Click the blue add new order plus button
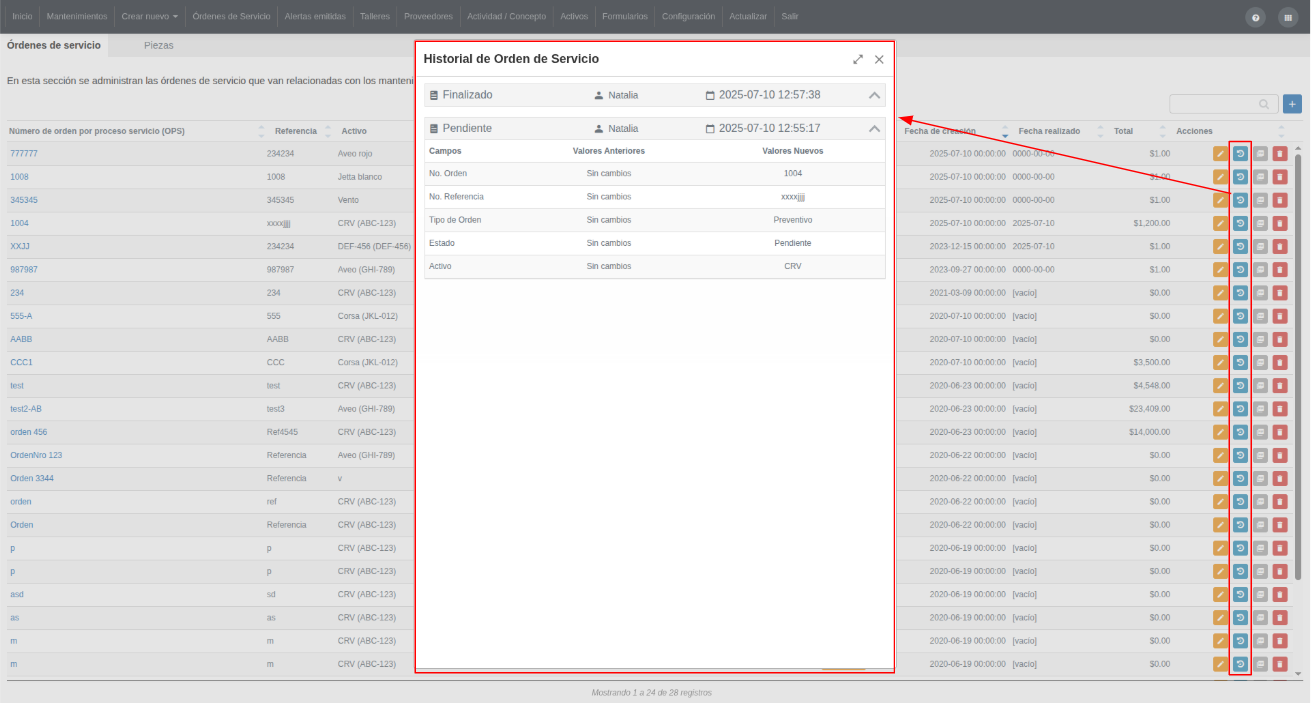This screenshot has width=1311, height=703. pos(1292,104)
